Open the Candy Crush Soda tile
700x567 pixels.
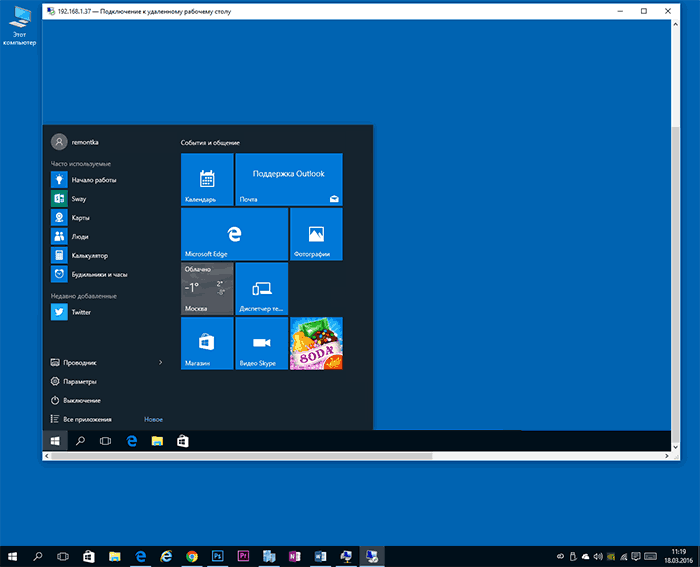316,343
